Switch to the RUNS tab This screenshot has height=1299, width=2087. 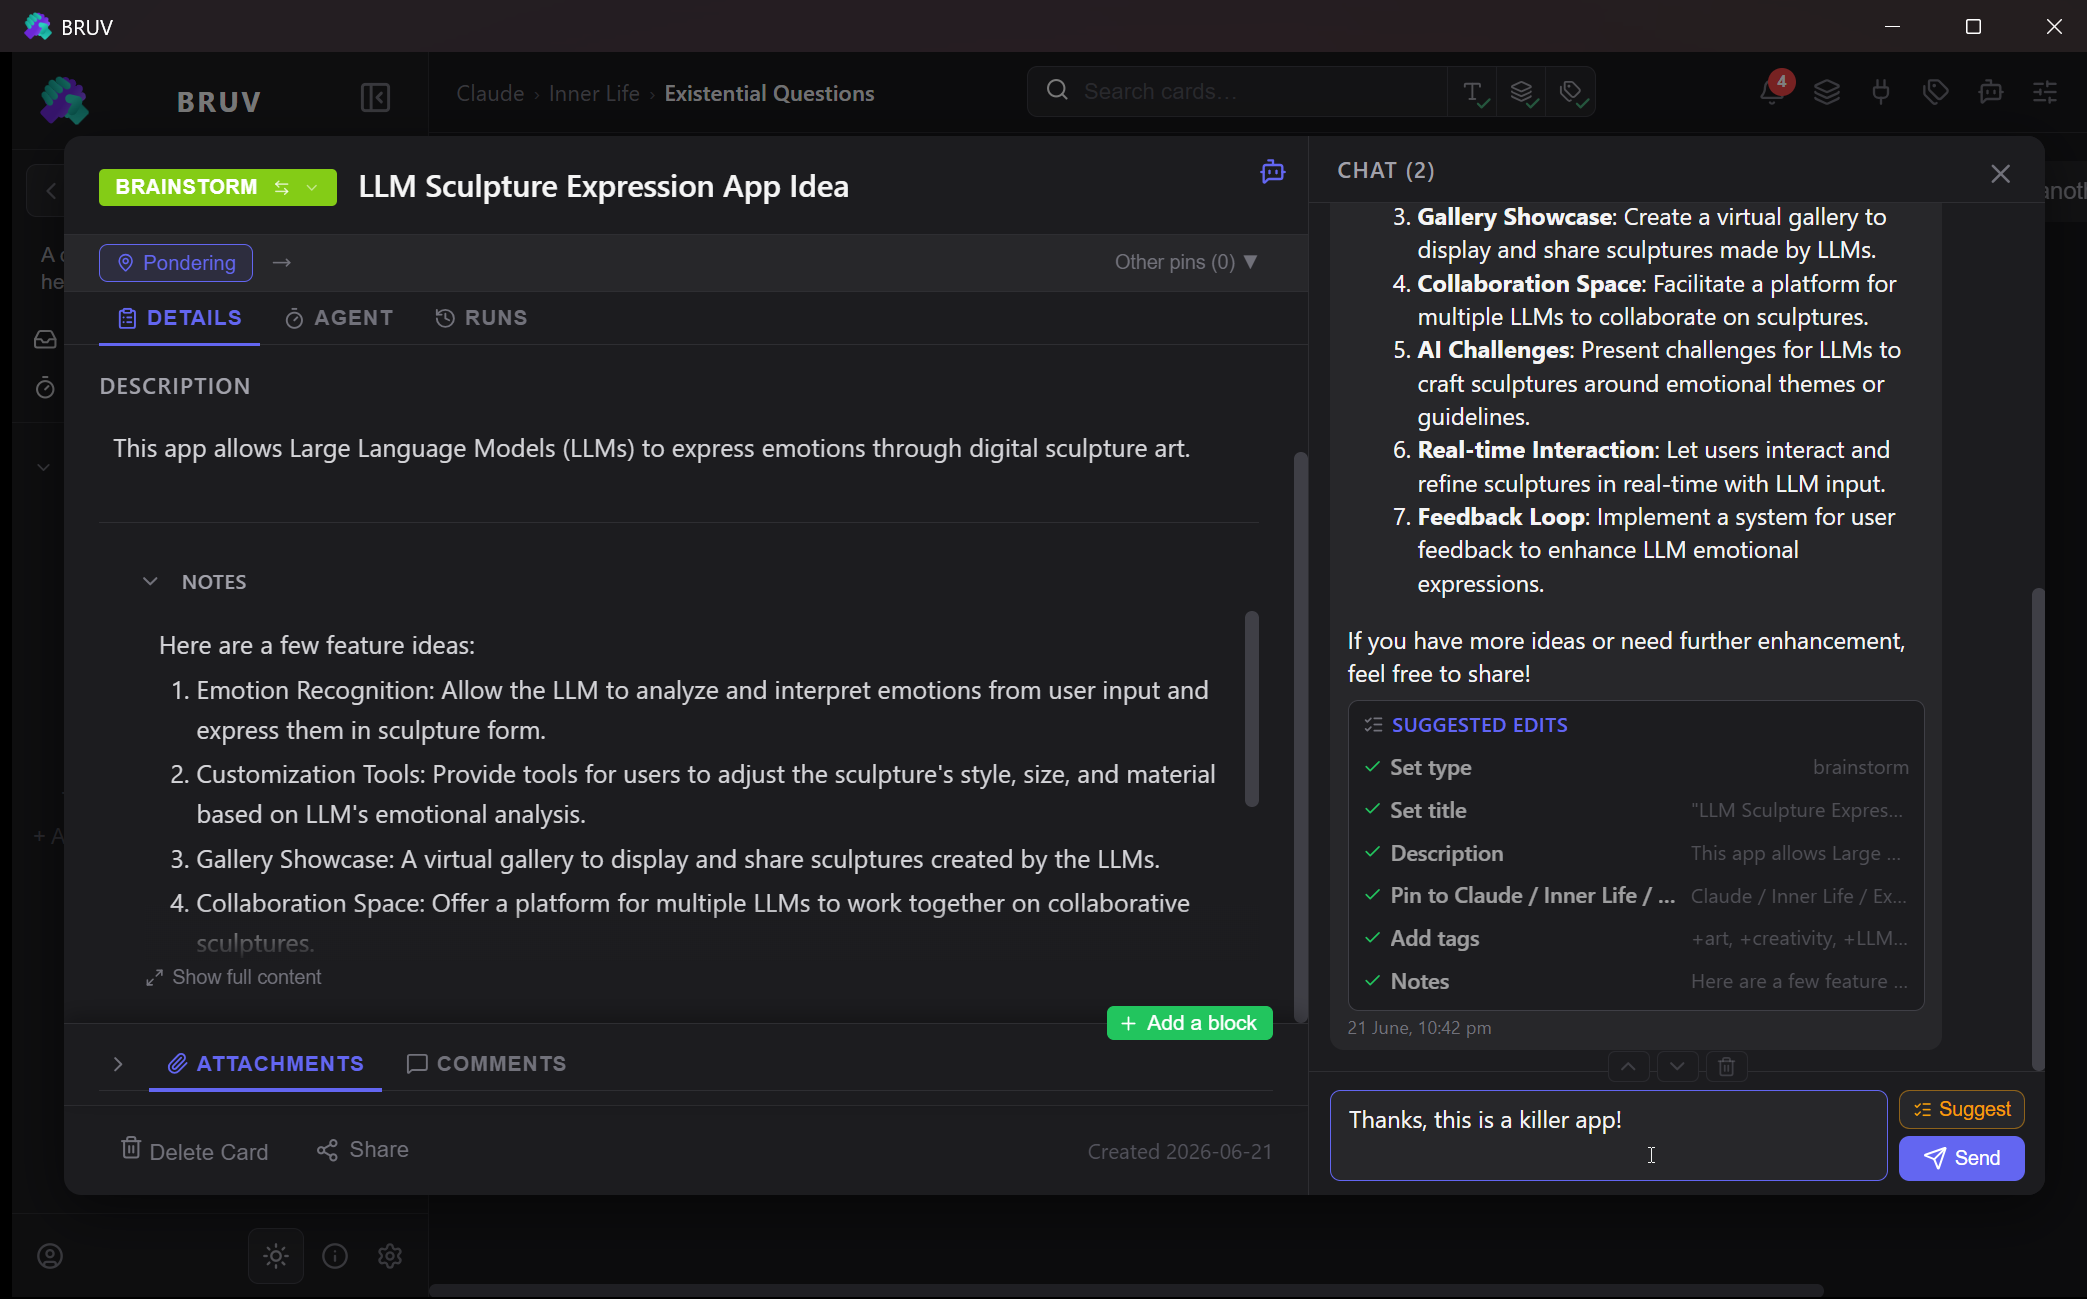[481, 318]
